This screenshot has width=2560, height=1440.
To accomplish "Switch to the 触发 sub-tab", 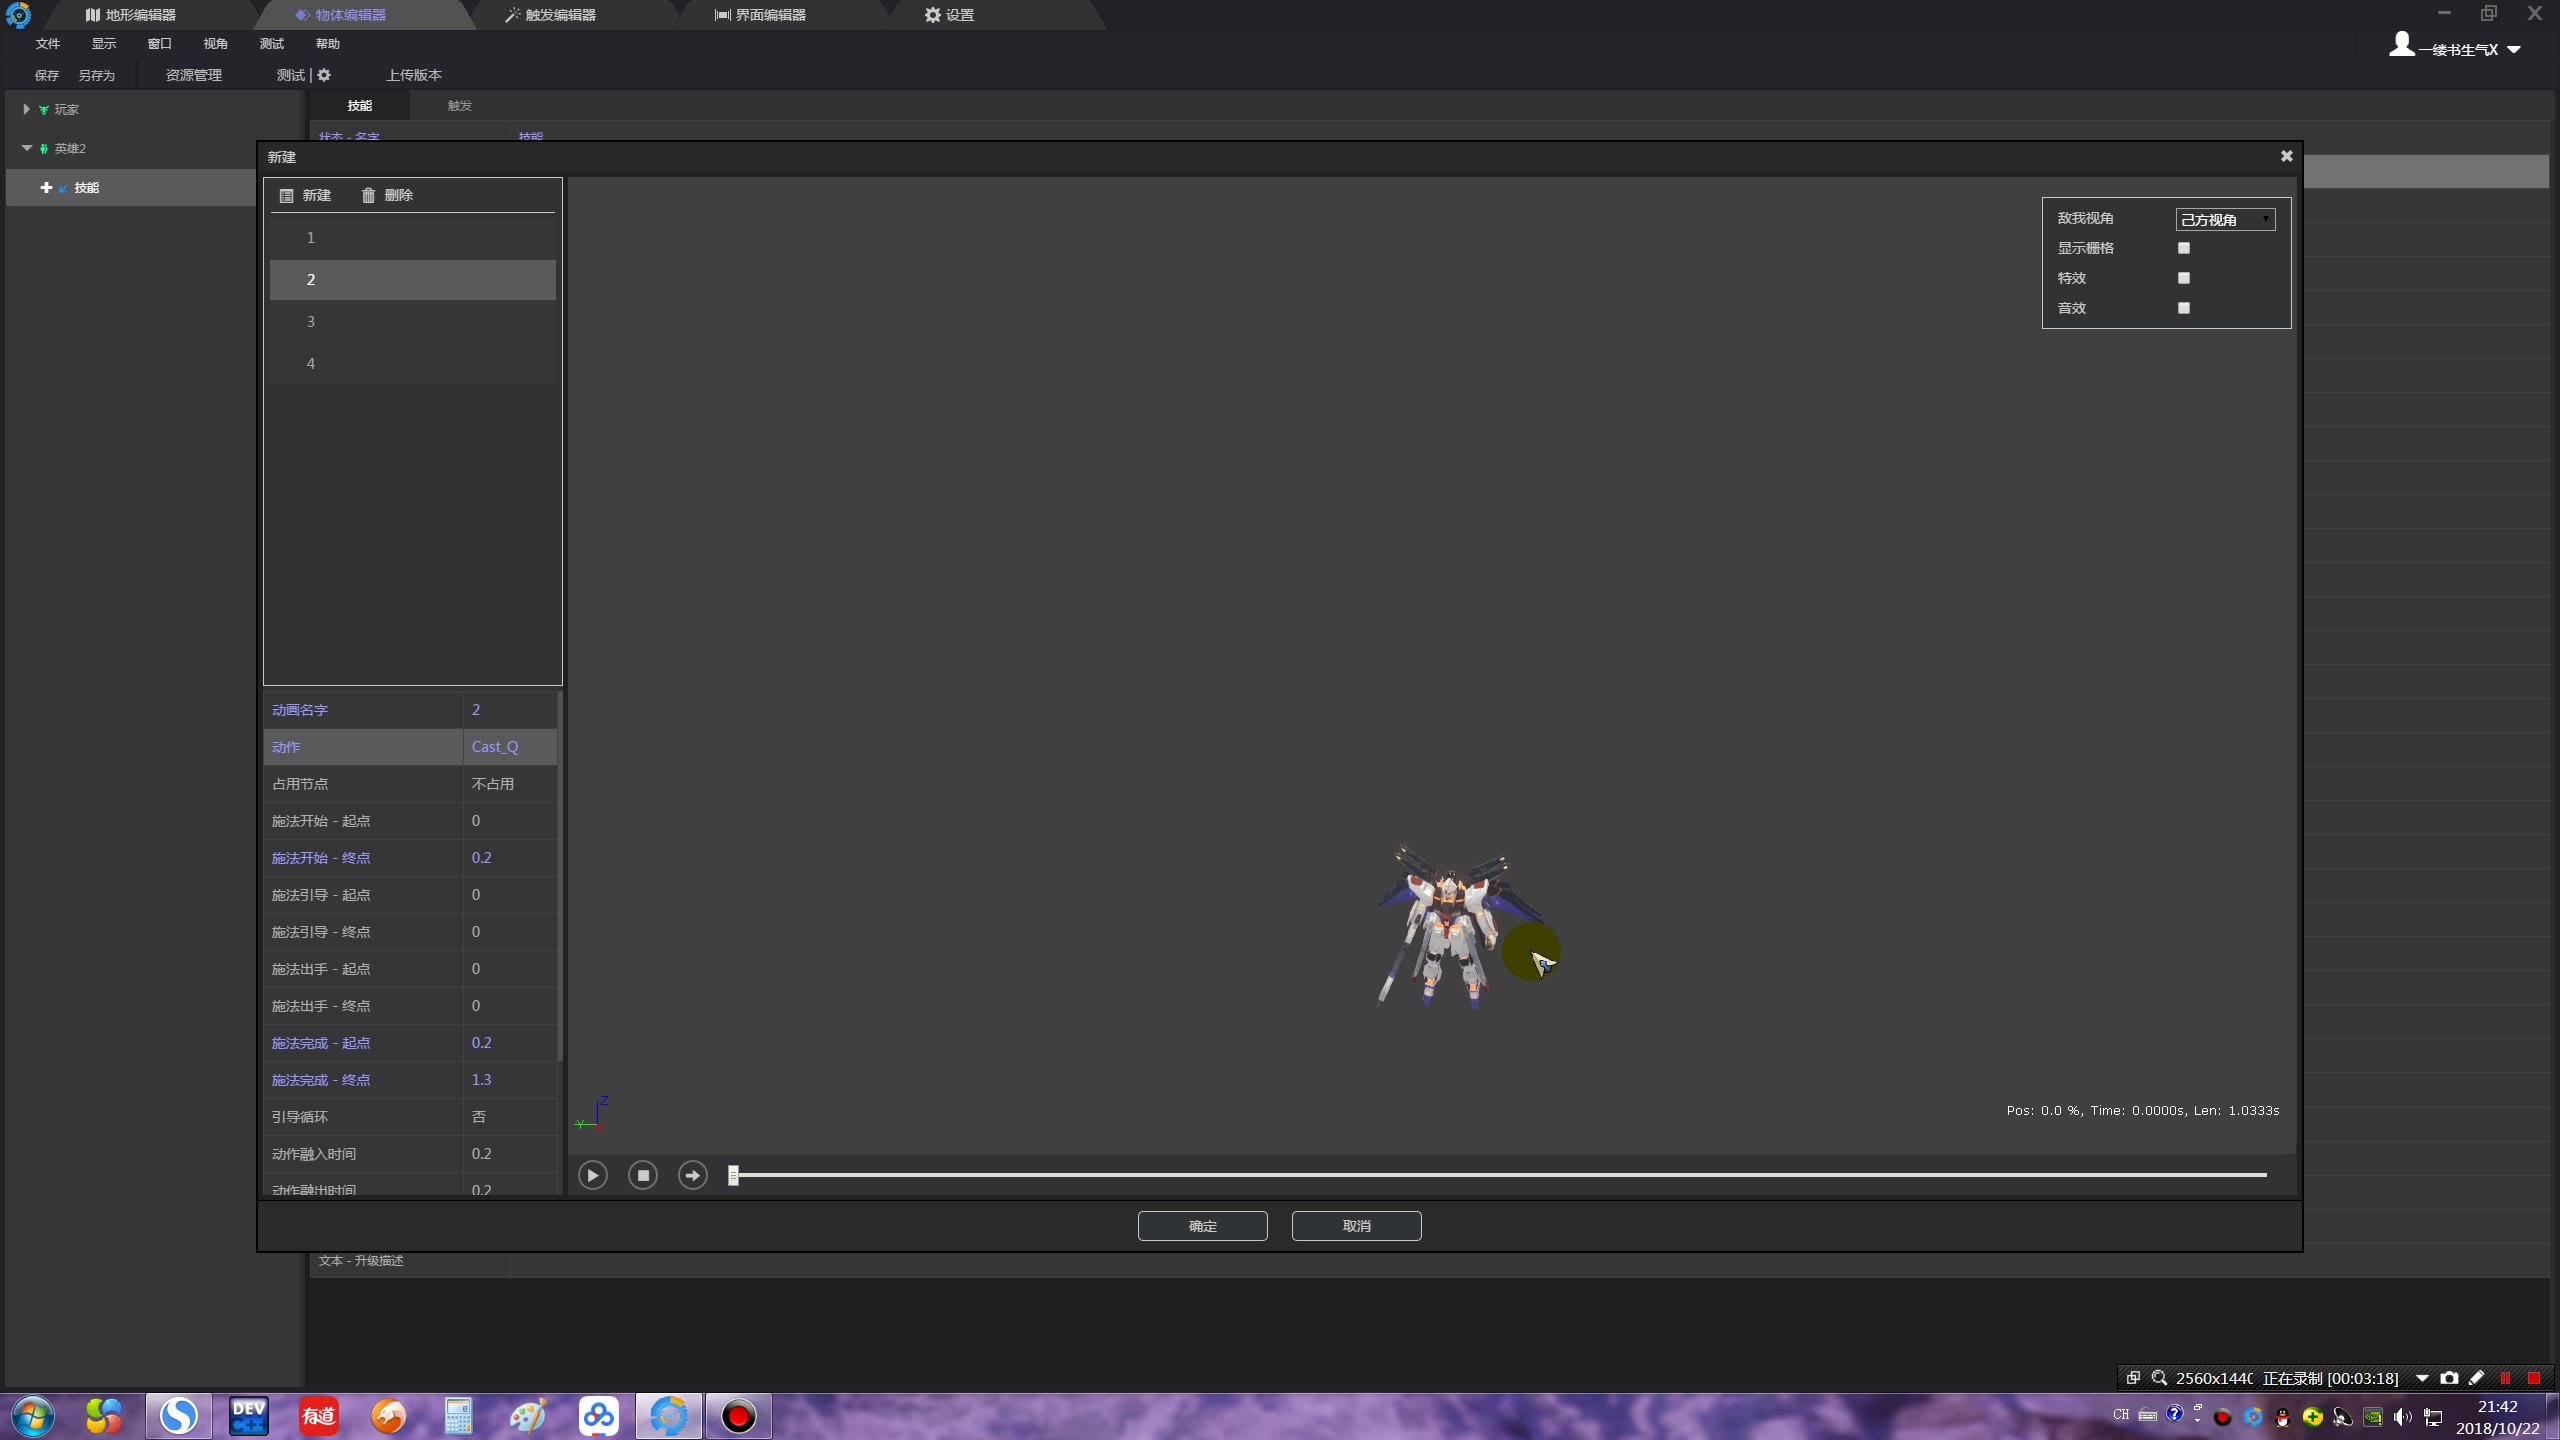I will [460, 106].
